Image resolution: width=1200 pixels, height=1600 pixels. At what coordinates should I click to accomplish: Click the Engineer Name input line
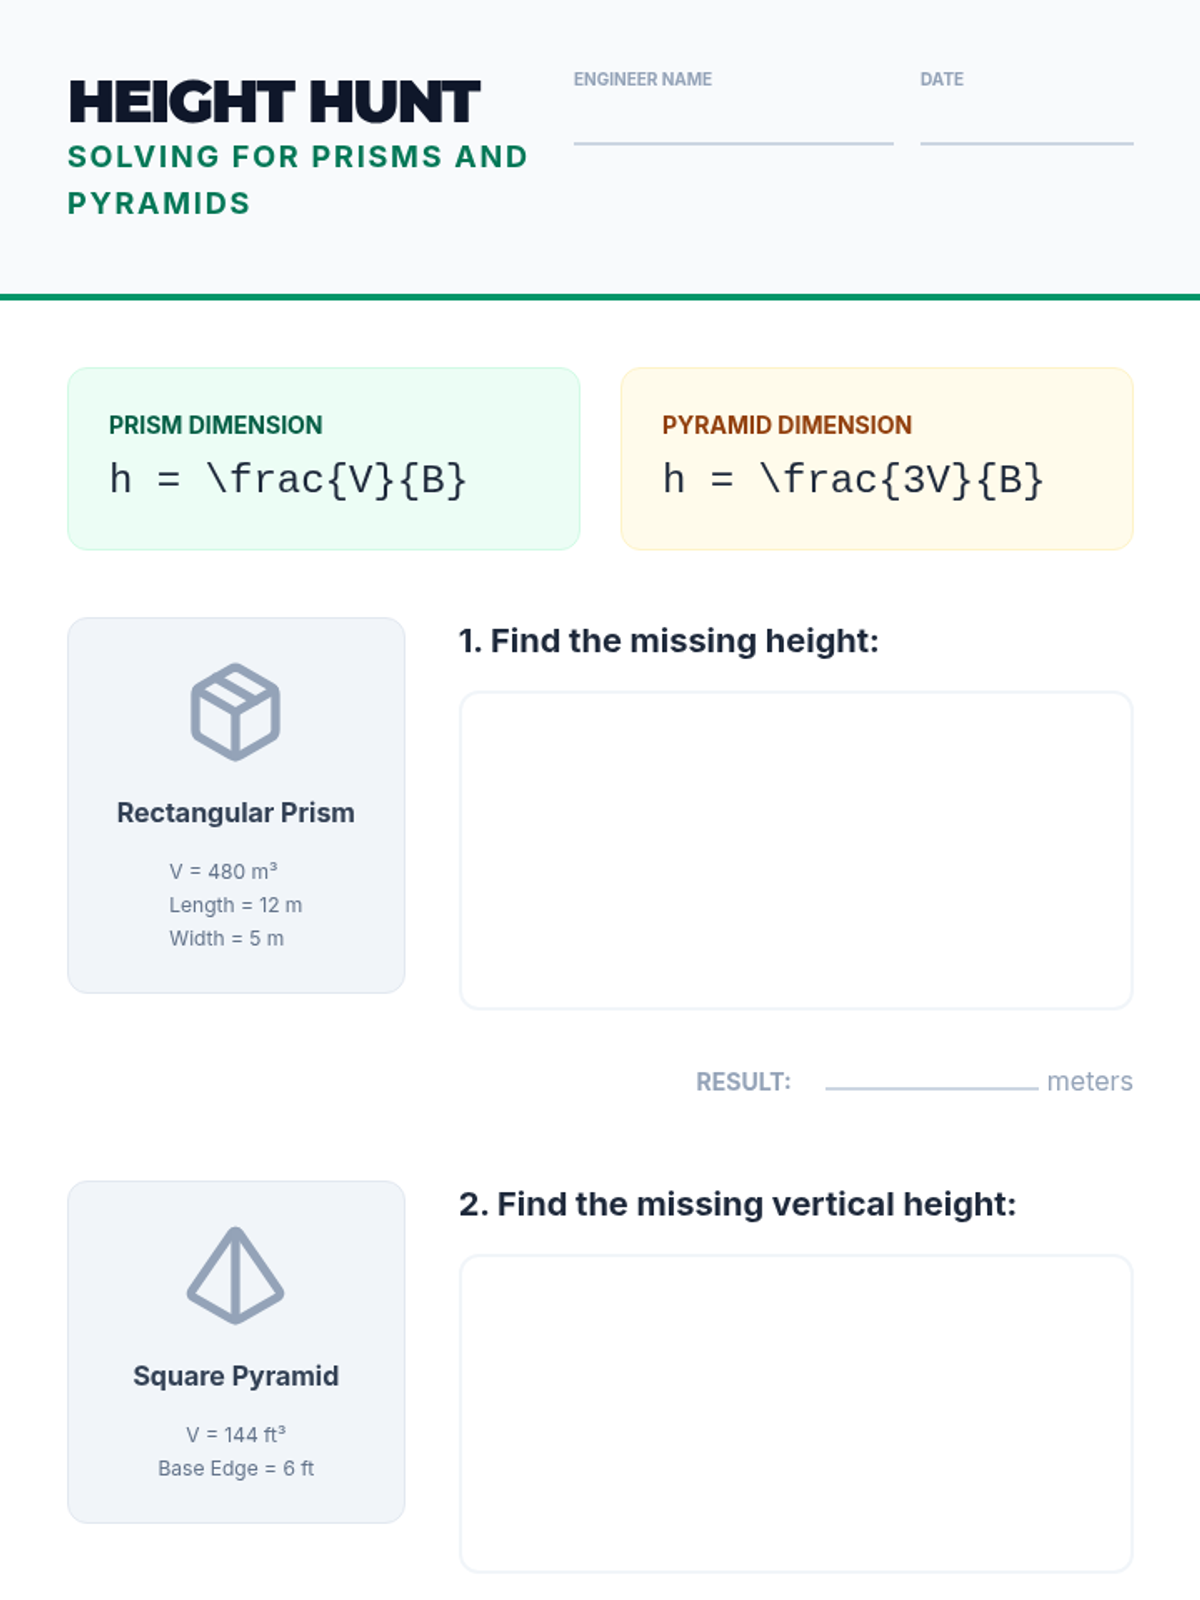click(x=733, y=128)
